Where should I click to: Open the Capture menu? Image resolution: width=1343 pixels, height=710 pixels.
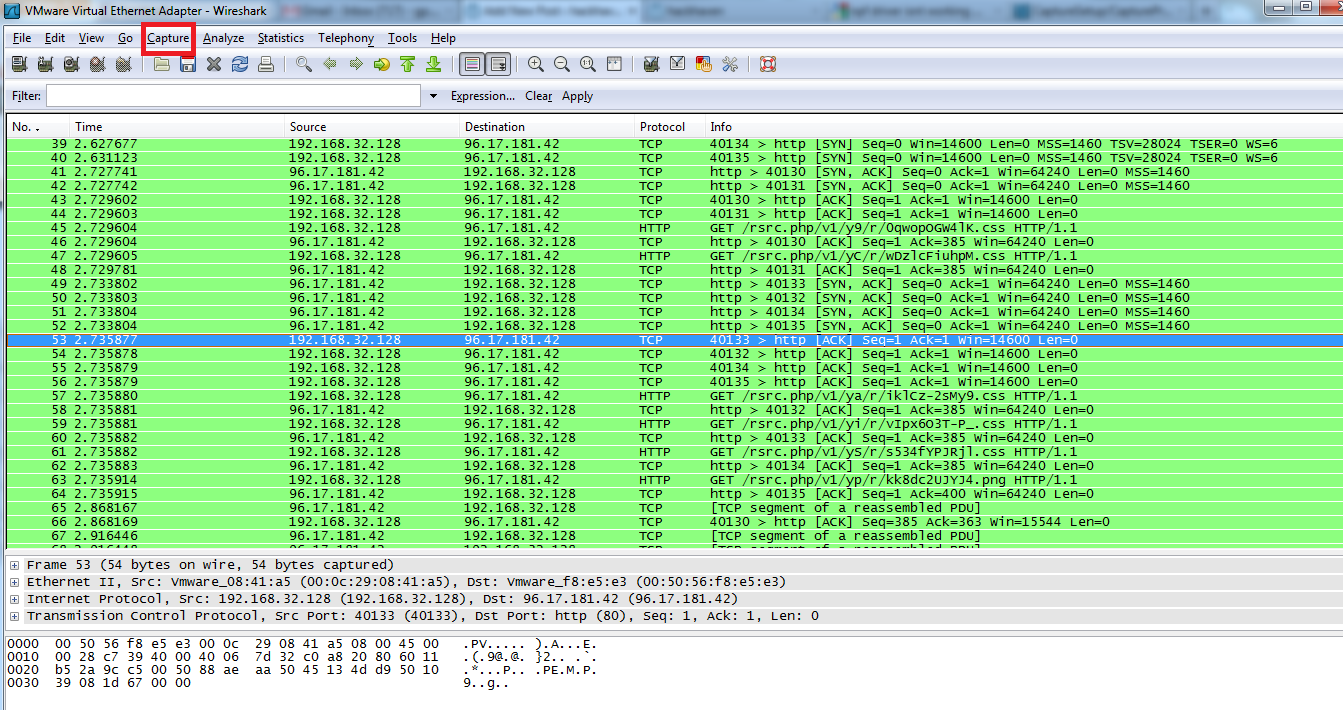(168, 38)
